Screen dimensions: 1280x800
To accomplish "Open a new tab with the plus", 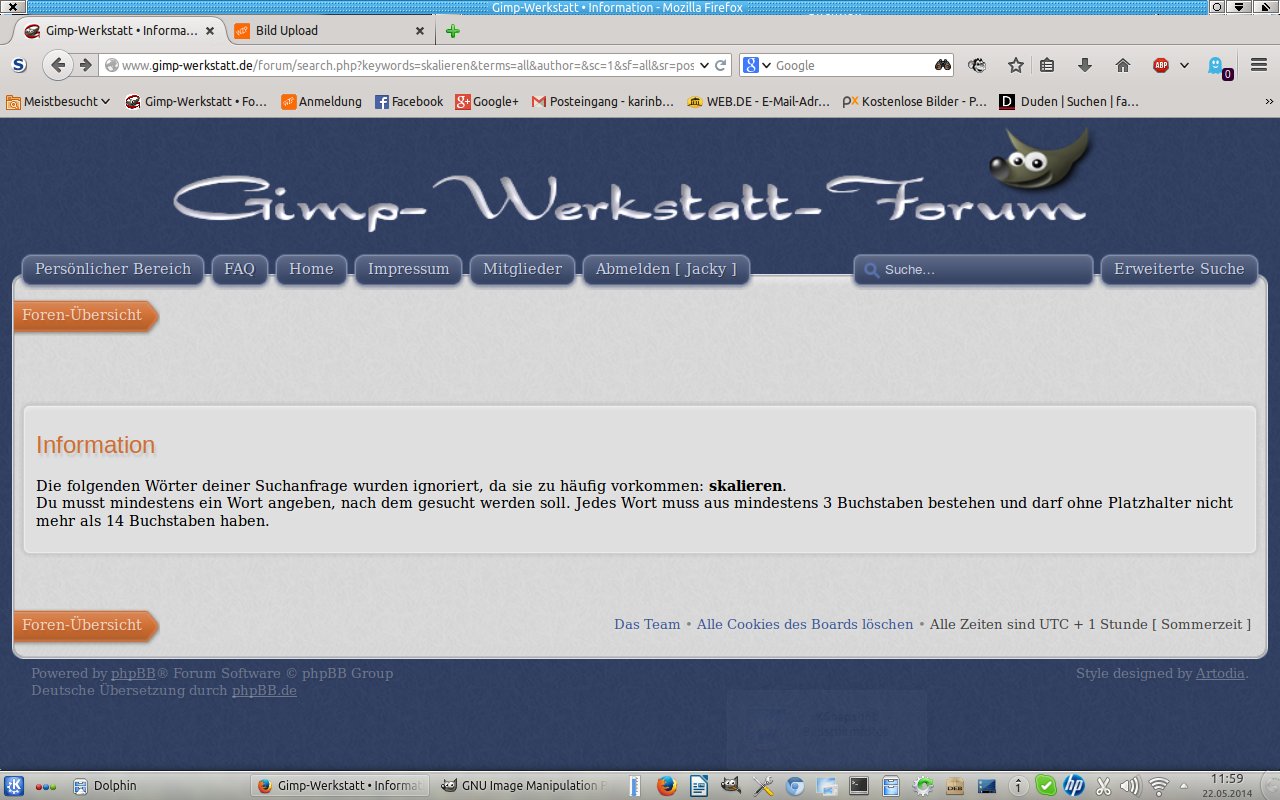I will [x=452, y=31].
